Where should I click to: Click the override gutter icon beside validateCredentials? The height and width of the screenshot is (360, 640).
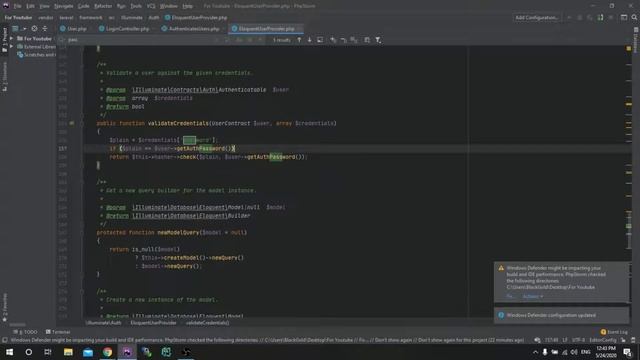click(x=72, y=123)
